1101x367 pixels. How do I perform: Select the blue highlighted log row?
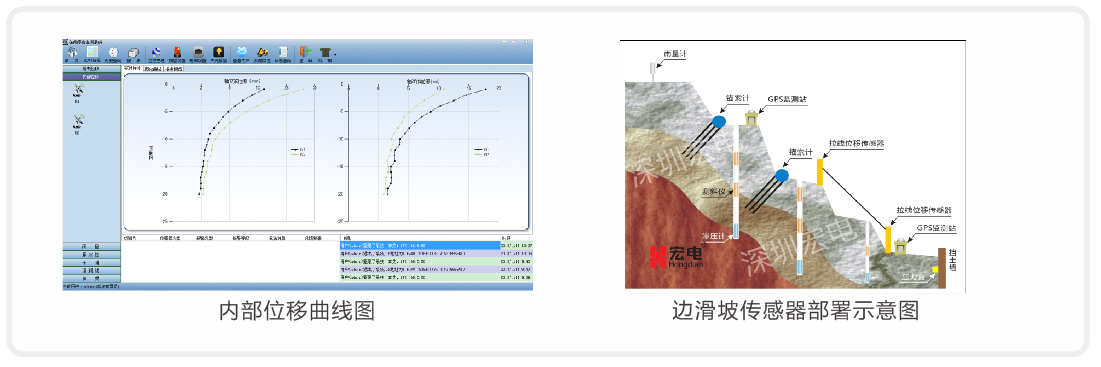click(x=436, y=246)
